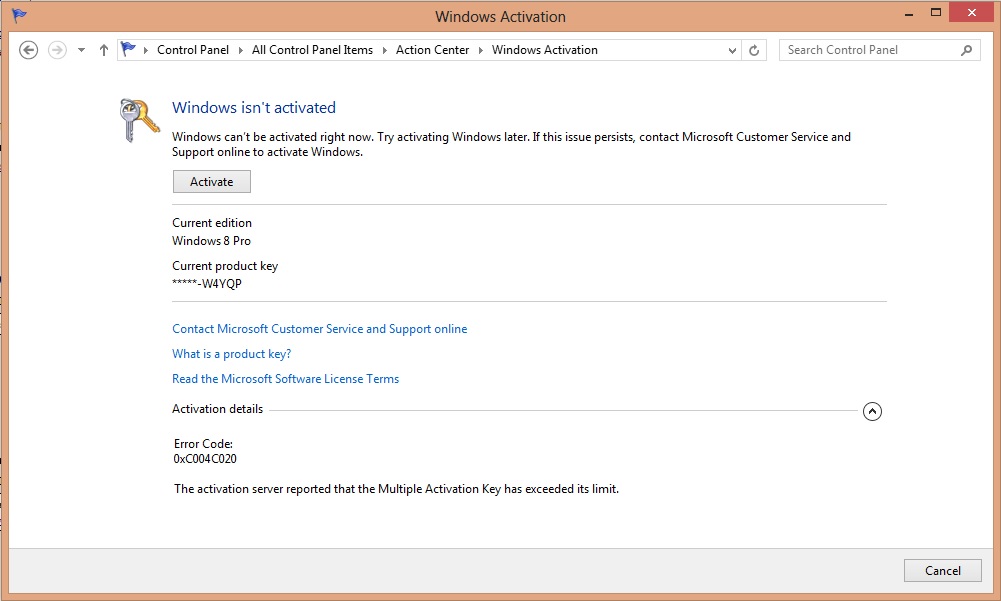
Task: Click the magnifier icon in the search box
Action: point(966,50)
